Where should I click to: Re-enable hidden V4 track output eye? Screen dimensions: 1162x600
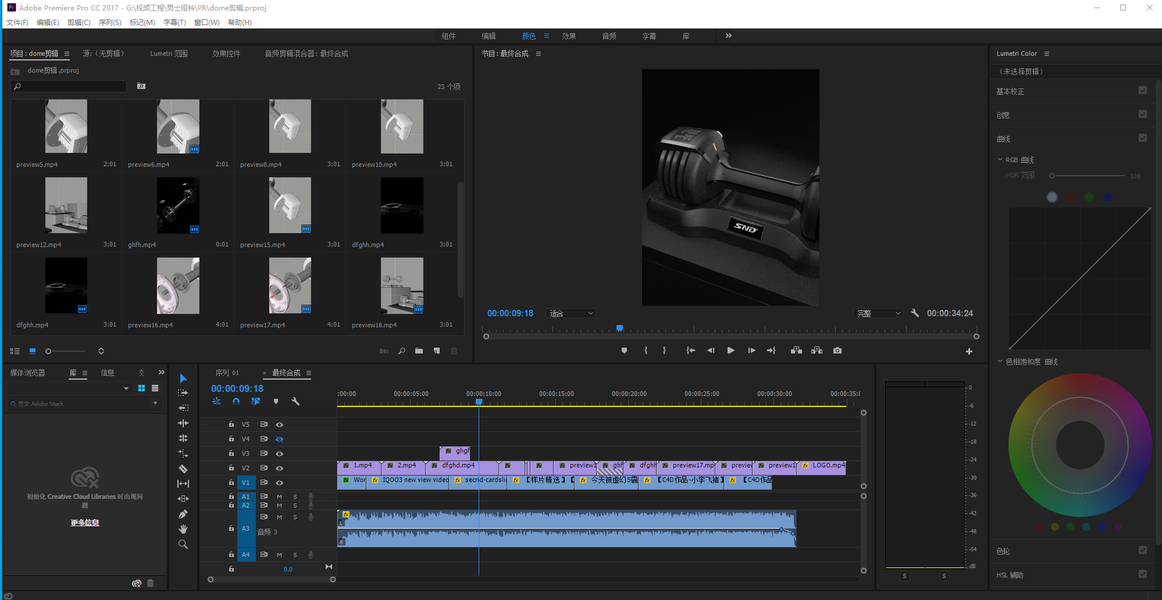click(x=279, y=439)
